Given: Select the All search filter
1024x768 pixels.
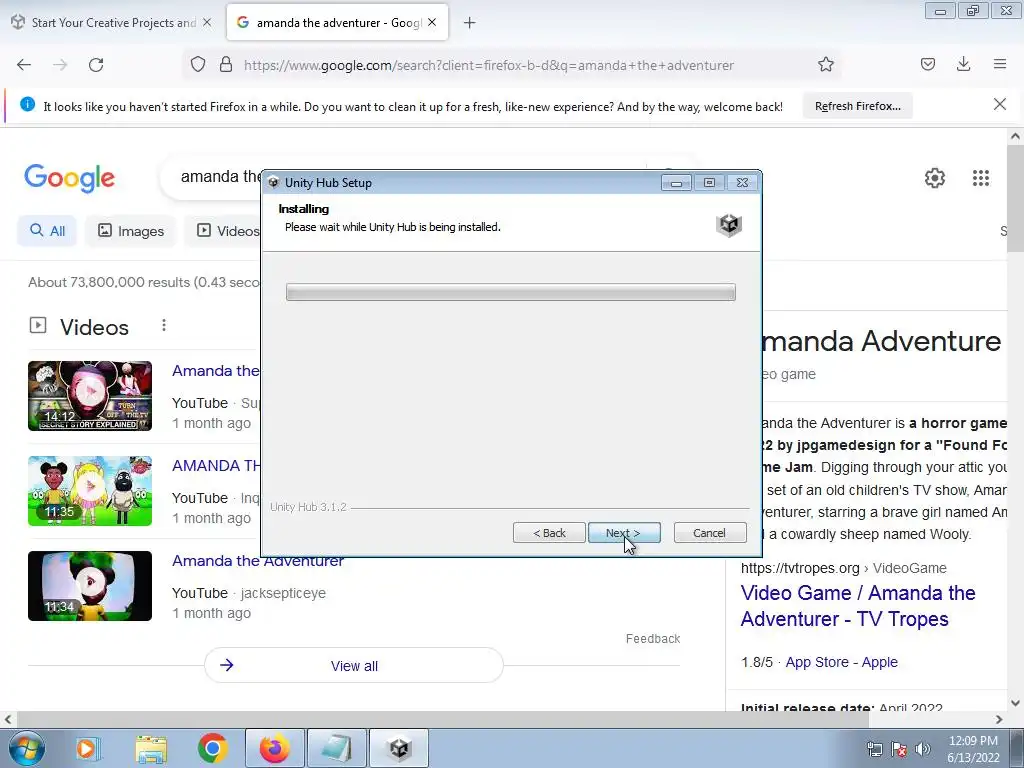Looking at the screenshot, I should pos(47,231).
